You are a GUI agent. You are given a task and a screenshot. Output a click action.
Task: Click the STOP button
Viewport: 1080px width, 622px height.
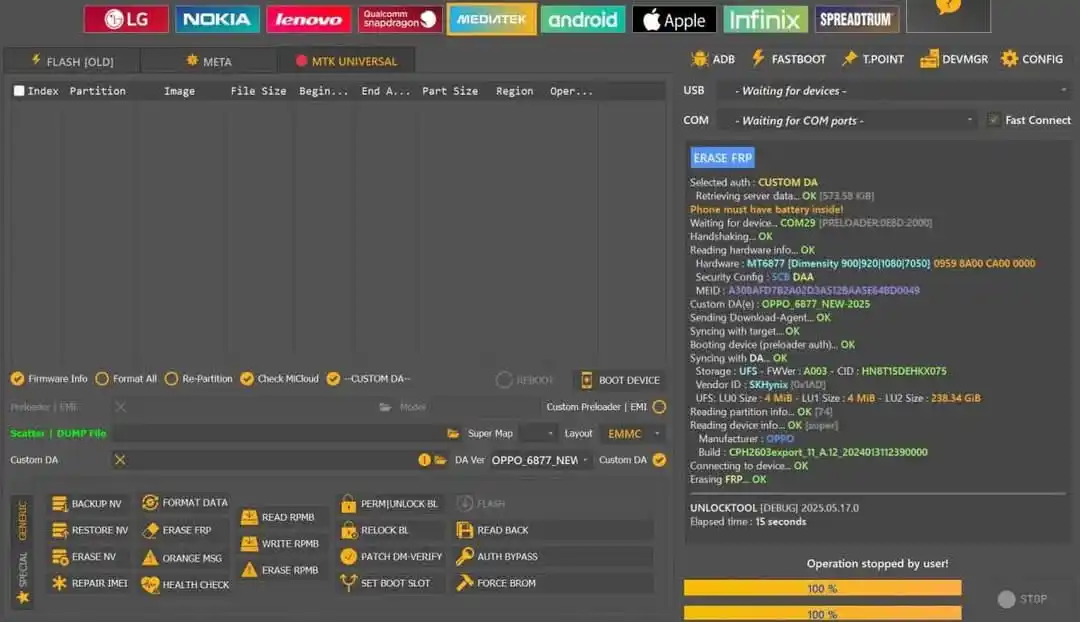point(1023,599)
